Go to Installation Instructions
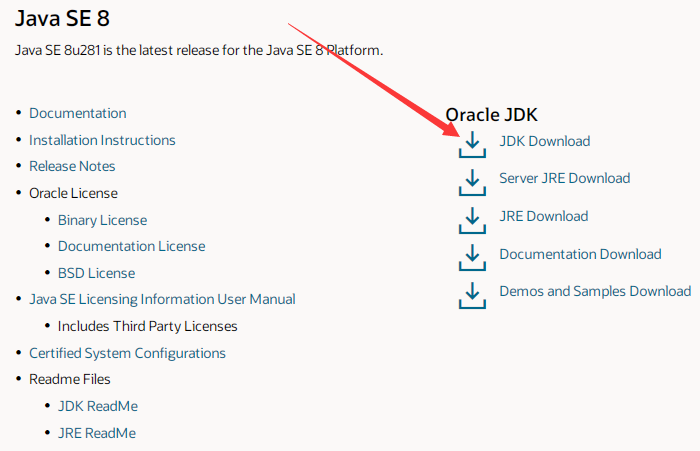This screenshot has height=451, width=700. [102, 140]
